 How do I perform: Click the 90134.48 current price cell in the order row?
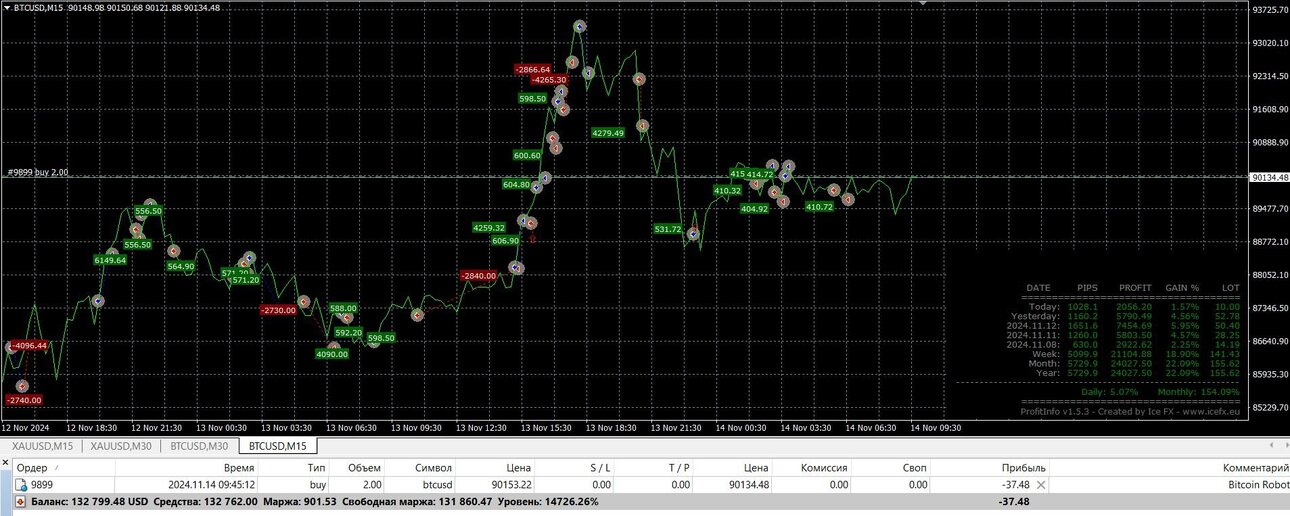pos(748,485)
